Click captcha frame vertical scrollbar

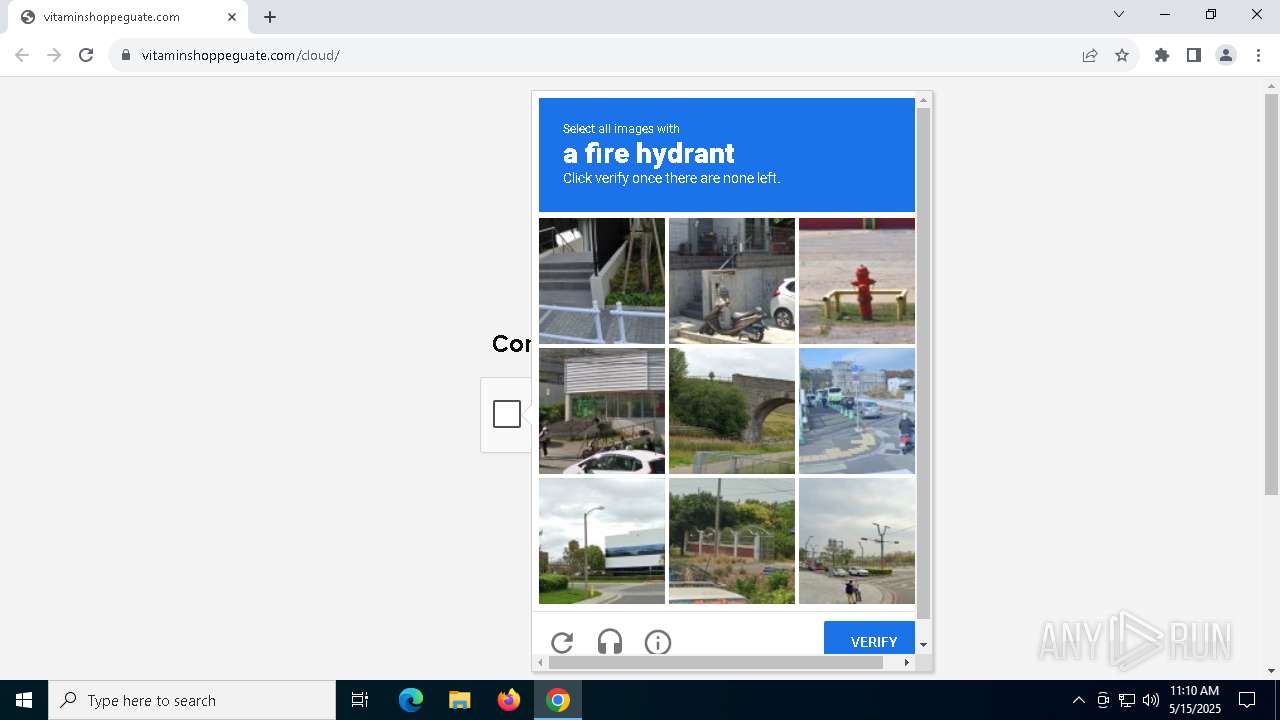(x=924, y=362)
